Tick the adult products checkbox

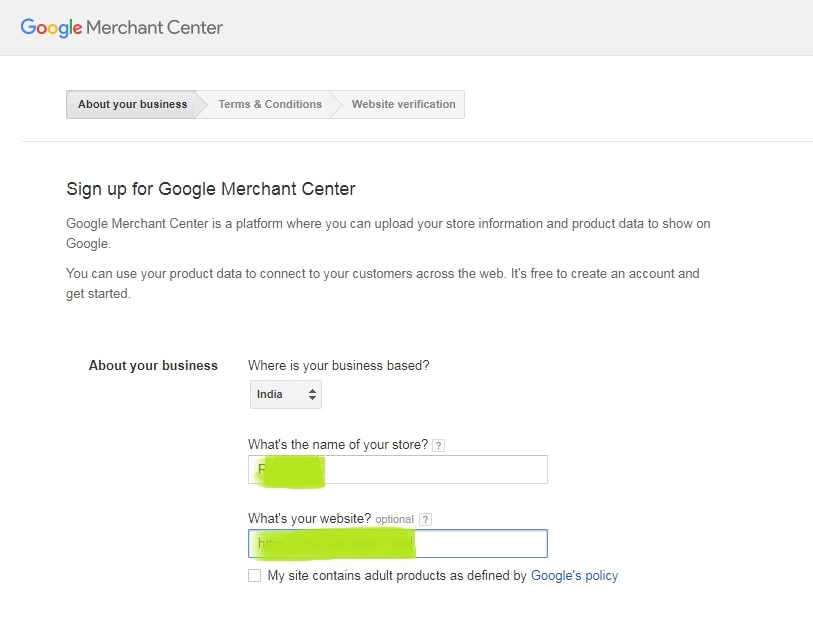pos(255,576)
